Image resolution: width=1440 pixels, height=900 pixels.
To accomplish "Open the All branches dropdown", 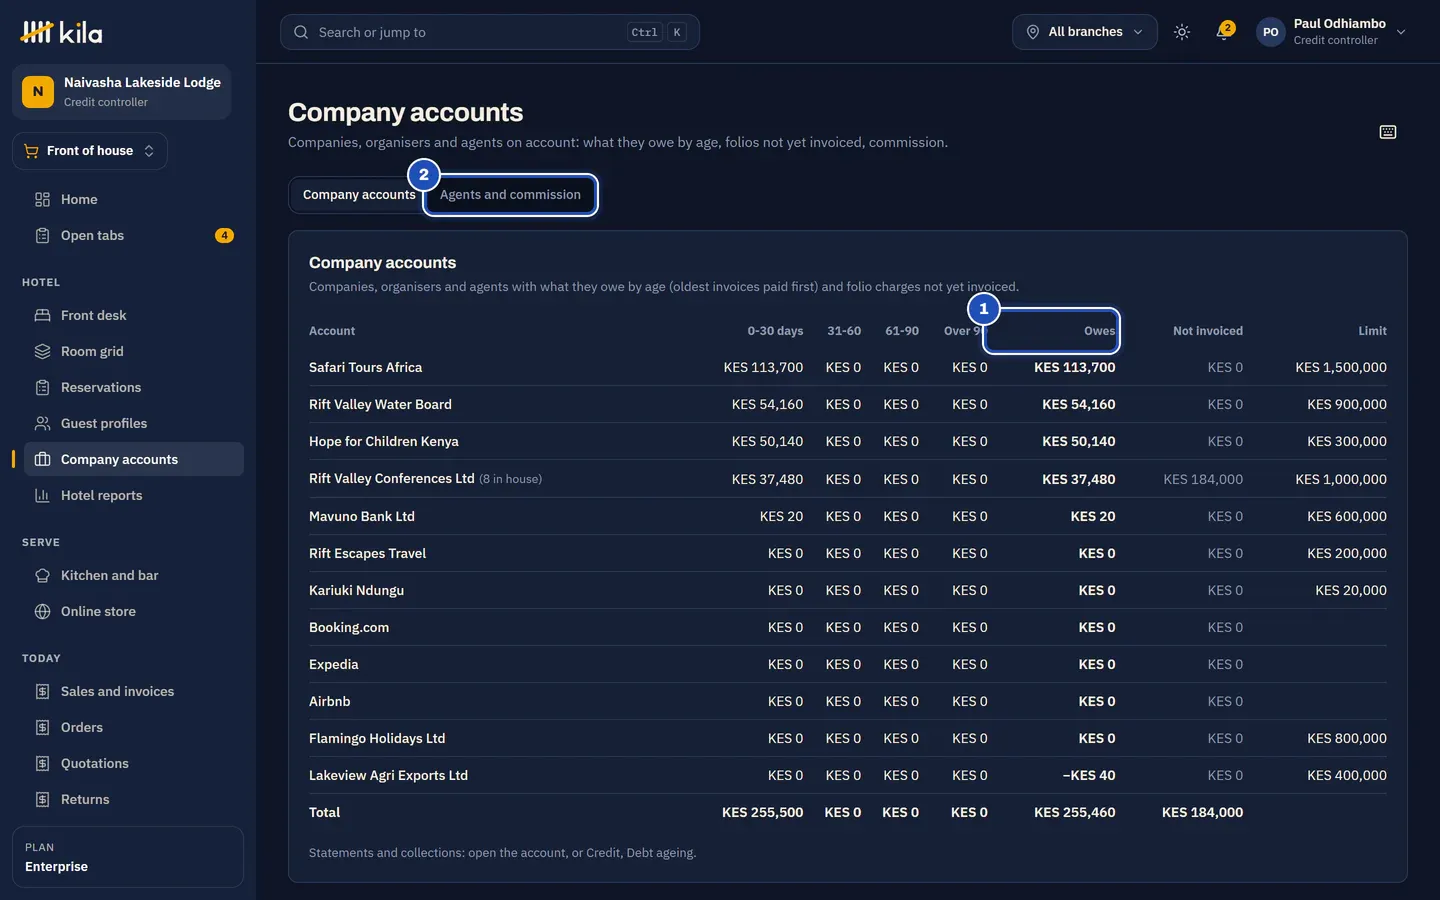I will point(1084,32).
